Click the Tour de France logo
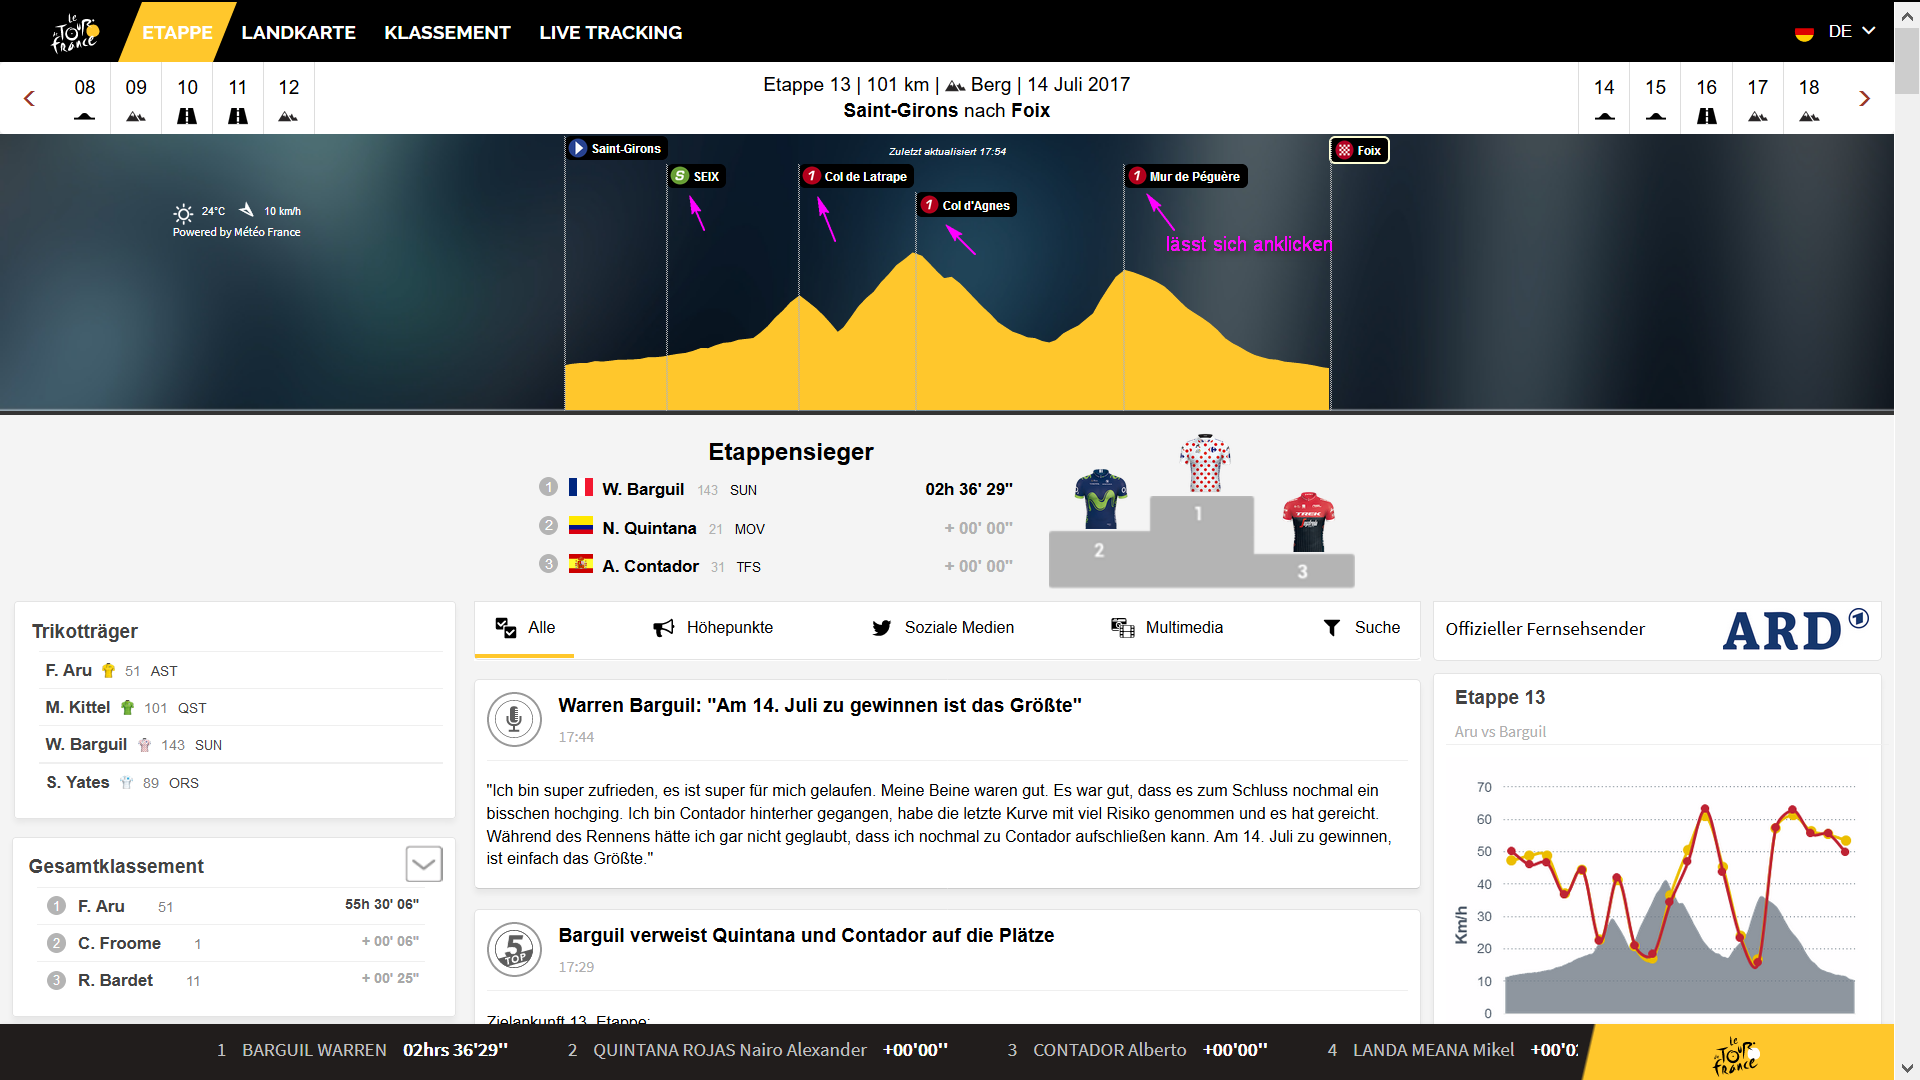1920x1080 pixels. (75, 32)
